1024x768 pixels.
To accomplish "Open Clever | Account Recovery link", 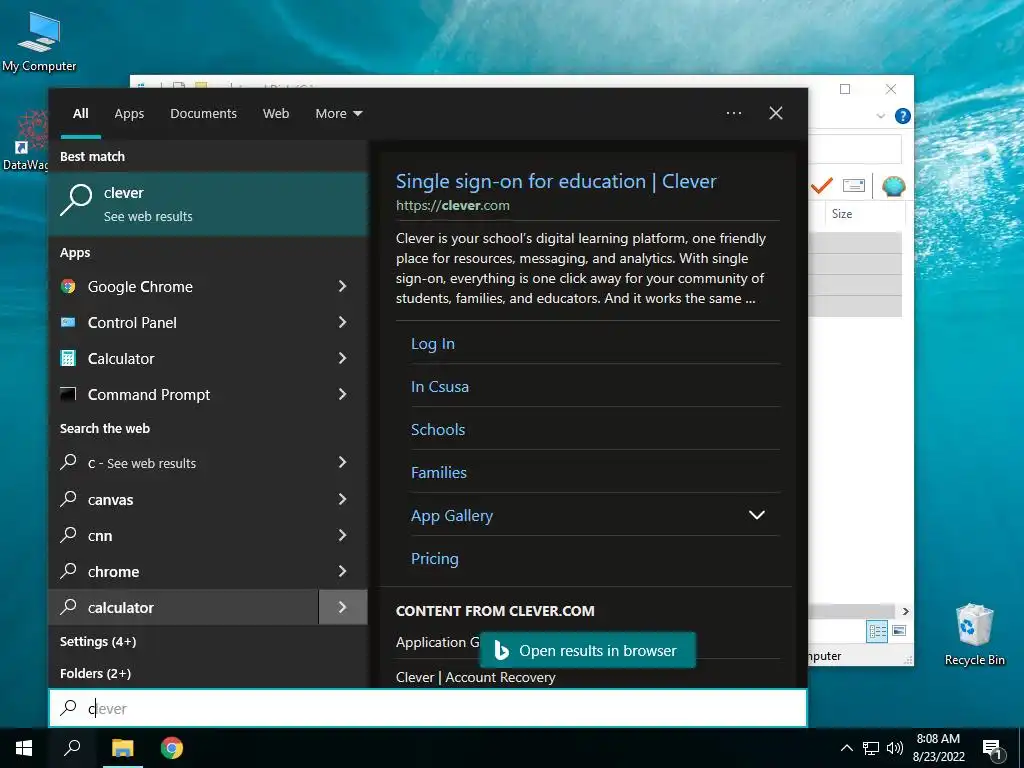I will point(475,677).
